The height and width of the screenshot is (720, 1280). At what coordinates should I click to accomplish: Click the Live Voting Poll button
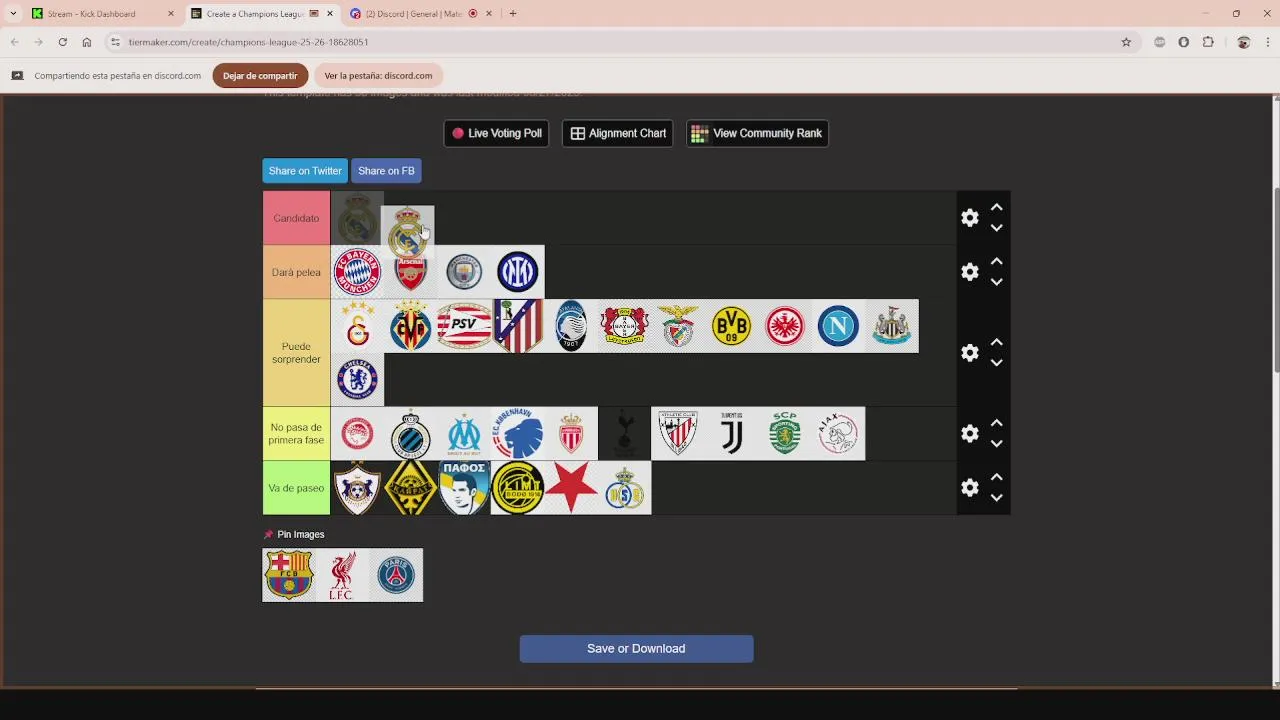(496, 133)
